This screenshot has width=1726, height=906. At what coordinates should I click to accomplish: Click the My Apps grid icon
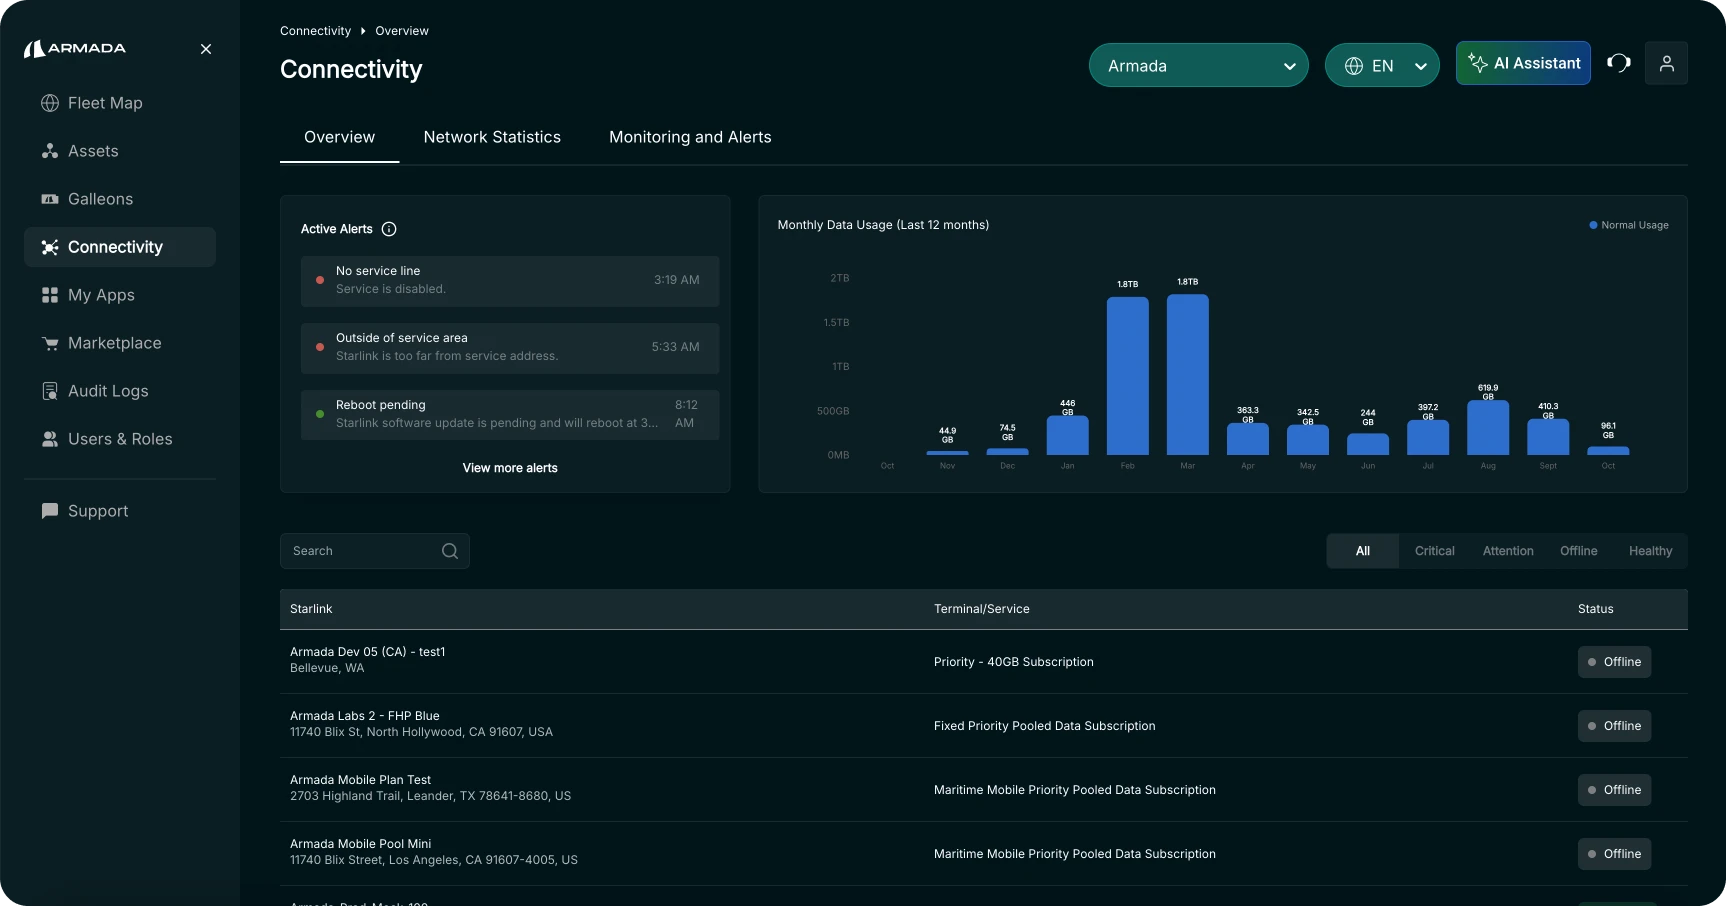(x=50, y=295)
